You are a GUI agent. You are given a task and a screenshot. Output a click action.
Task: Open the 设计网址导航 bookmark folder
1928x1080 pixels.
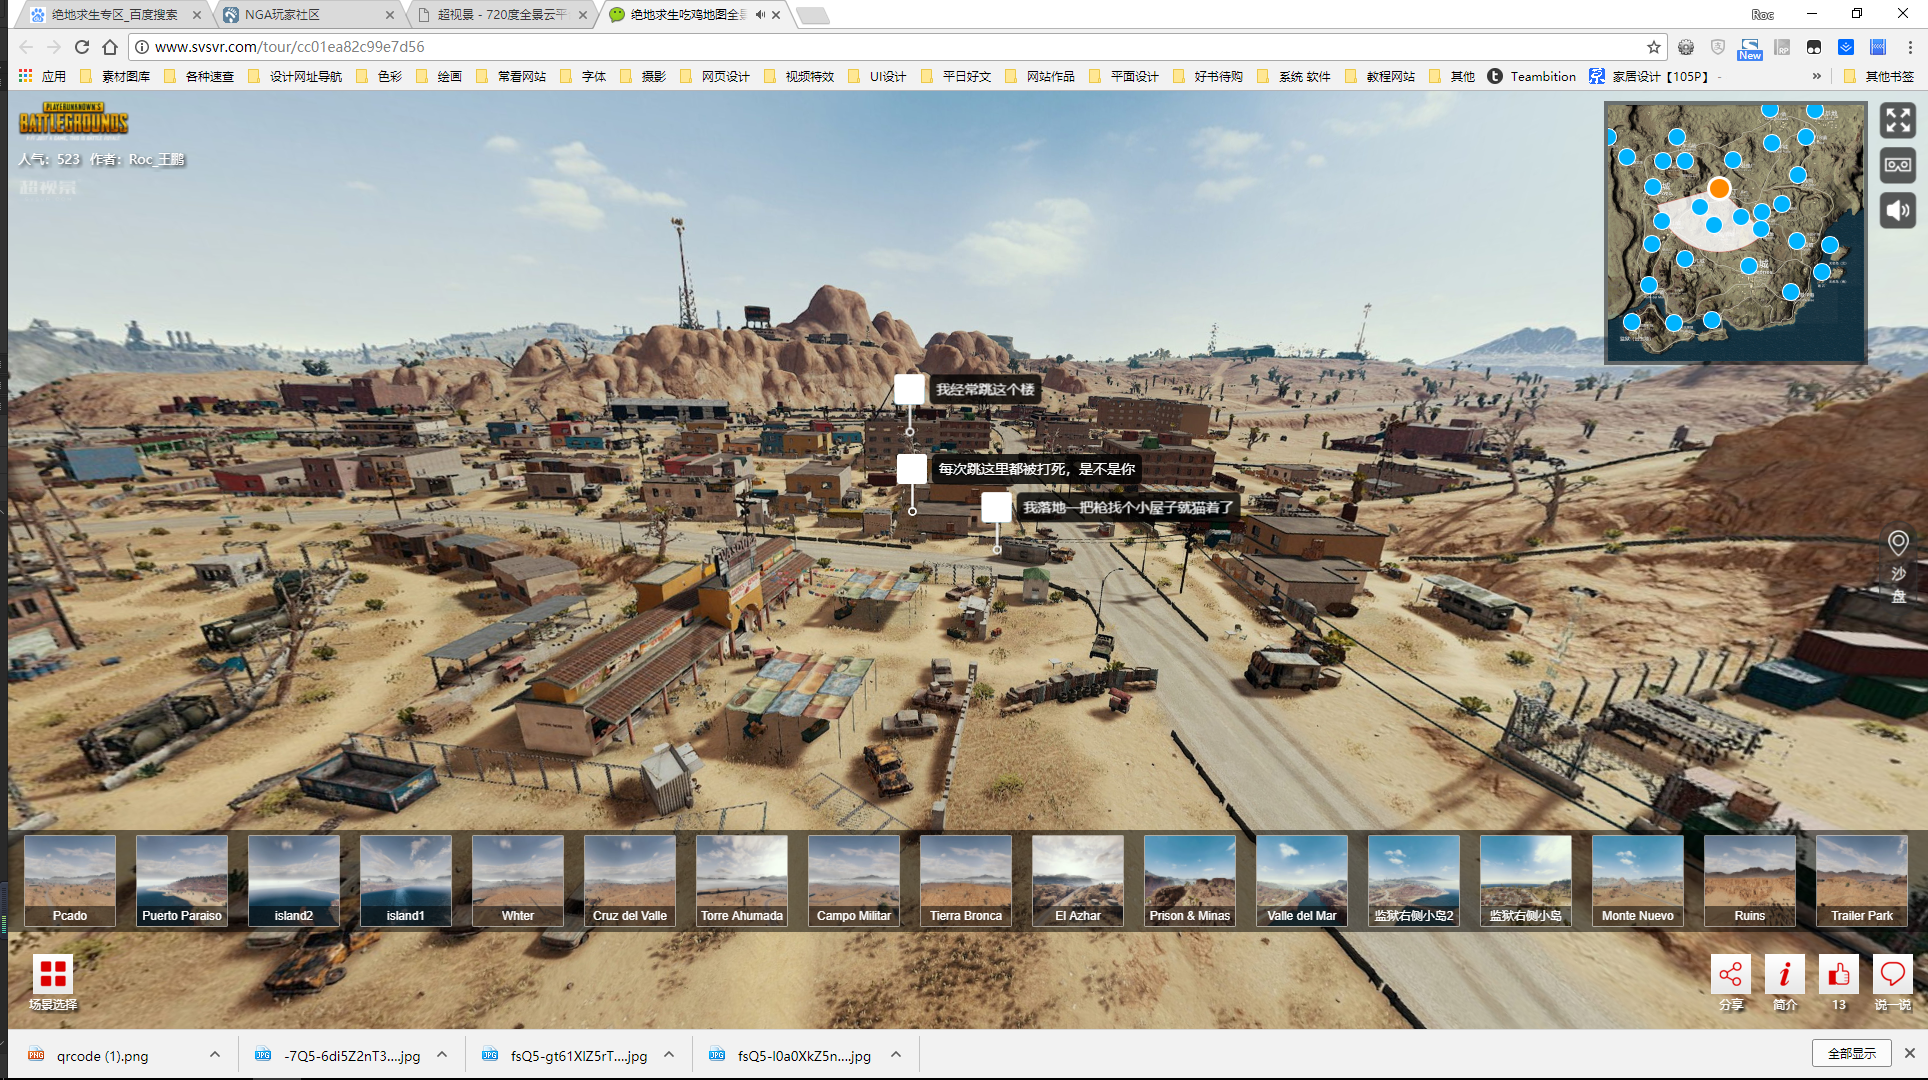(x=295, y=76)
